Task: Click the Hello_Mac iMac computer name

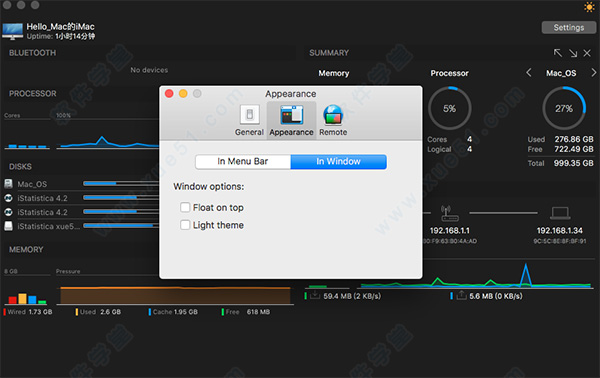Action: click(x=60, y=26)
